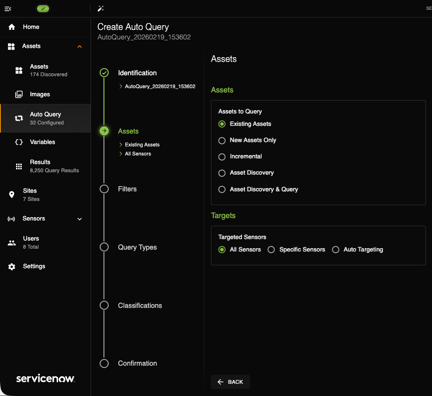Screen dimensions: 432x396
Task: Click the Targeted Sensors label
Action: point(242,237)
